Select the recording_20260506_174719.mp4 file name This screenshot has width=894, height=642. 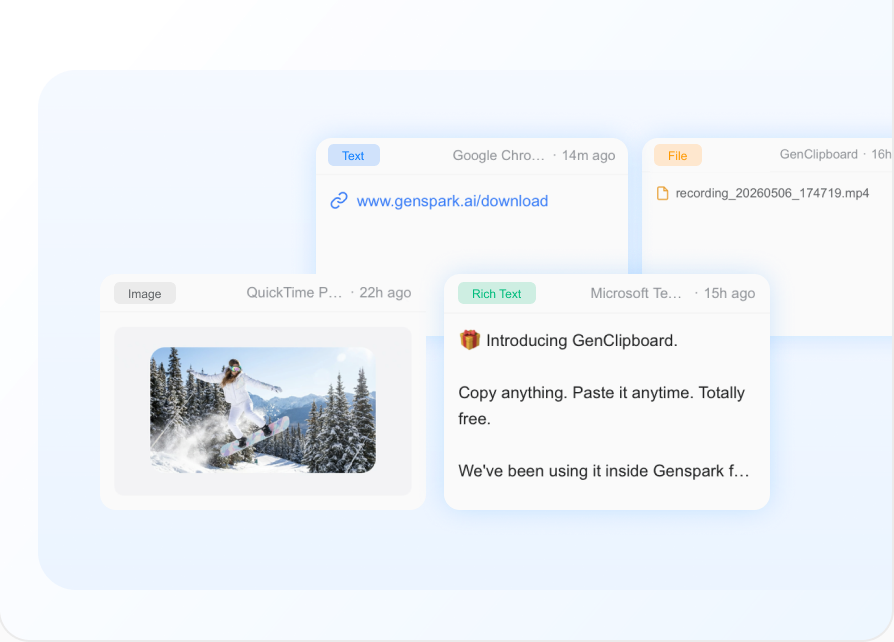772,193
